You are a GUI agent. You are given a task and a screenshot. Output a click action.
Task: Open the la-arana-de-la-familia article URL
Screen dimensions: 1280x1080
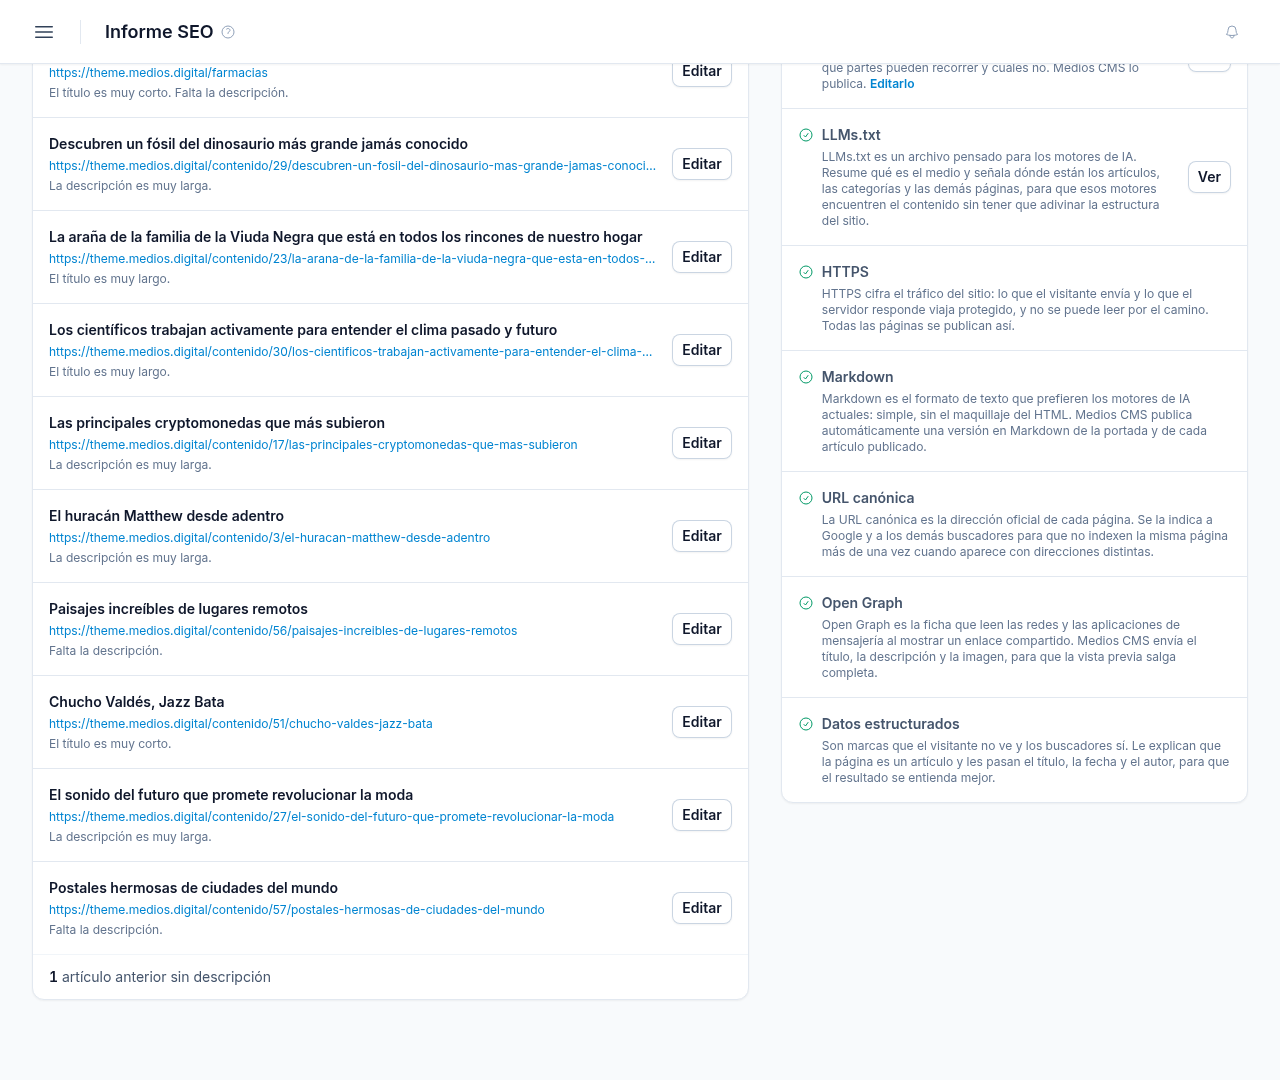point(352,259)
